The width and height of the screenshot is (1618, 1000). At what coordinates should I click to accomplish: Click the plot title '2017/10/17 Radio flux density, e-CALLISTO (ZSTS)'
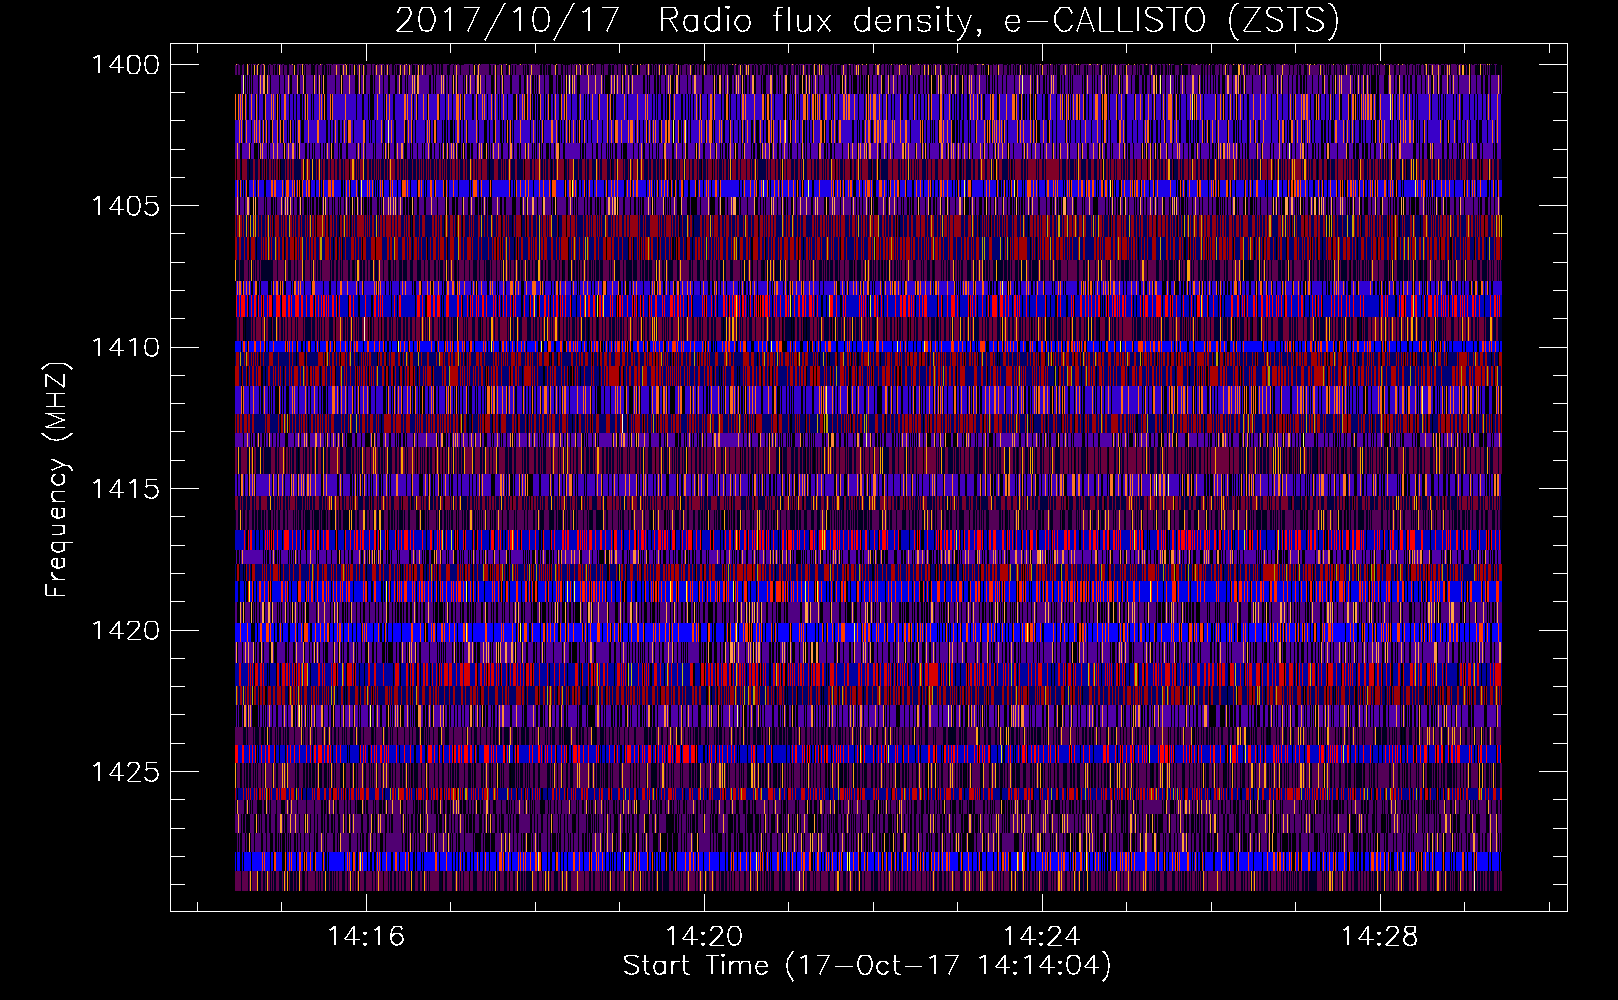[867, 21]
